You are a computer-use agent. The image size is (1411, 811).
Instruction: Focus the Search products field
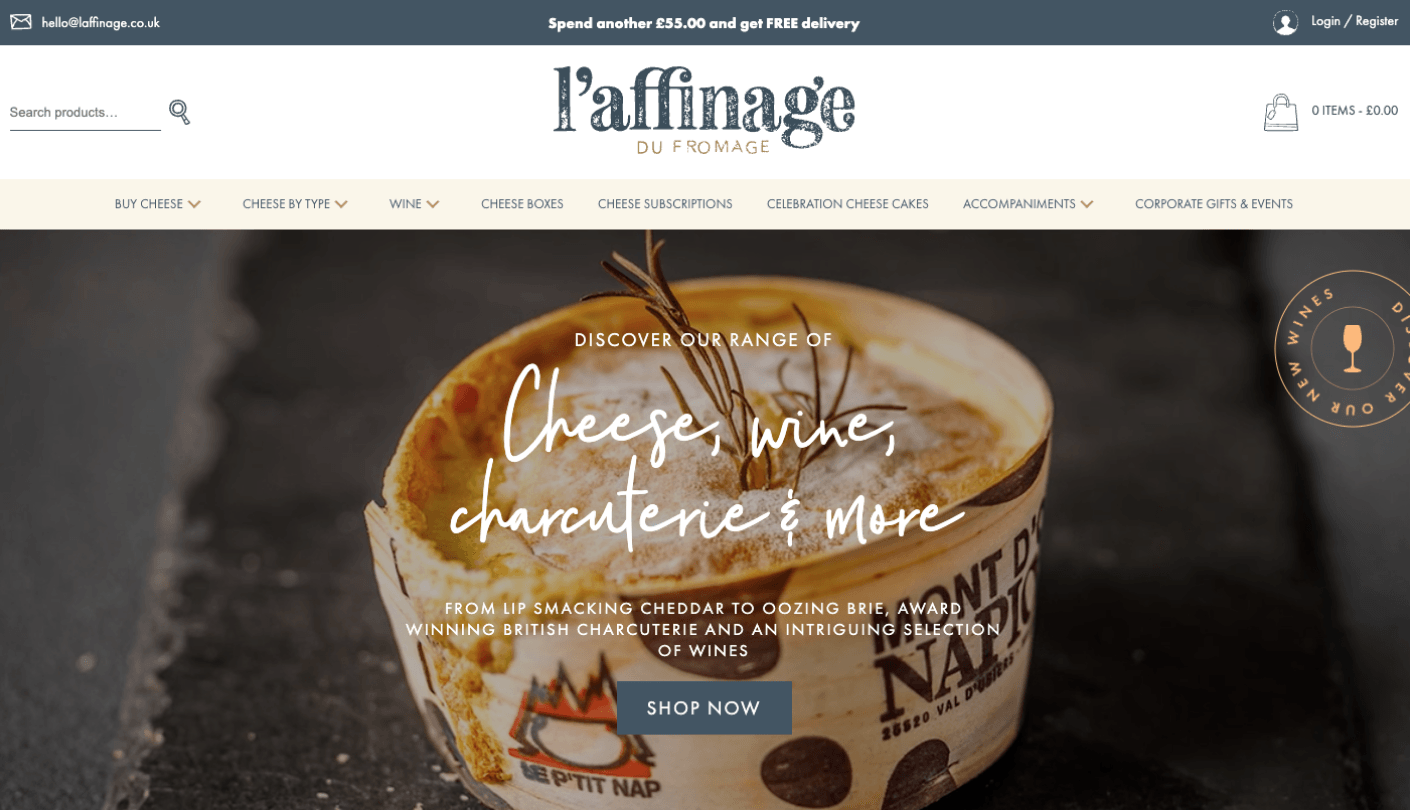[85, 113]
